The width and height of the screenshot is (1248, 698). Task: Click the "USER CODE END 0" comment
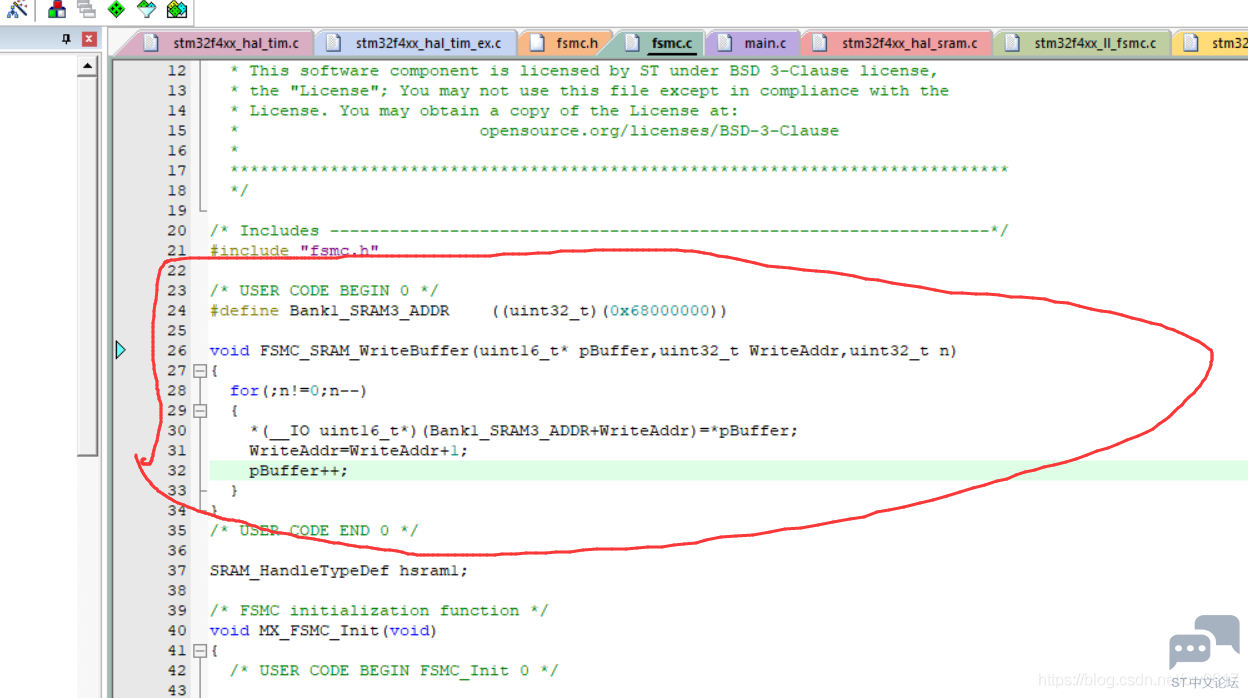click(x=314, y=530)
